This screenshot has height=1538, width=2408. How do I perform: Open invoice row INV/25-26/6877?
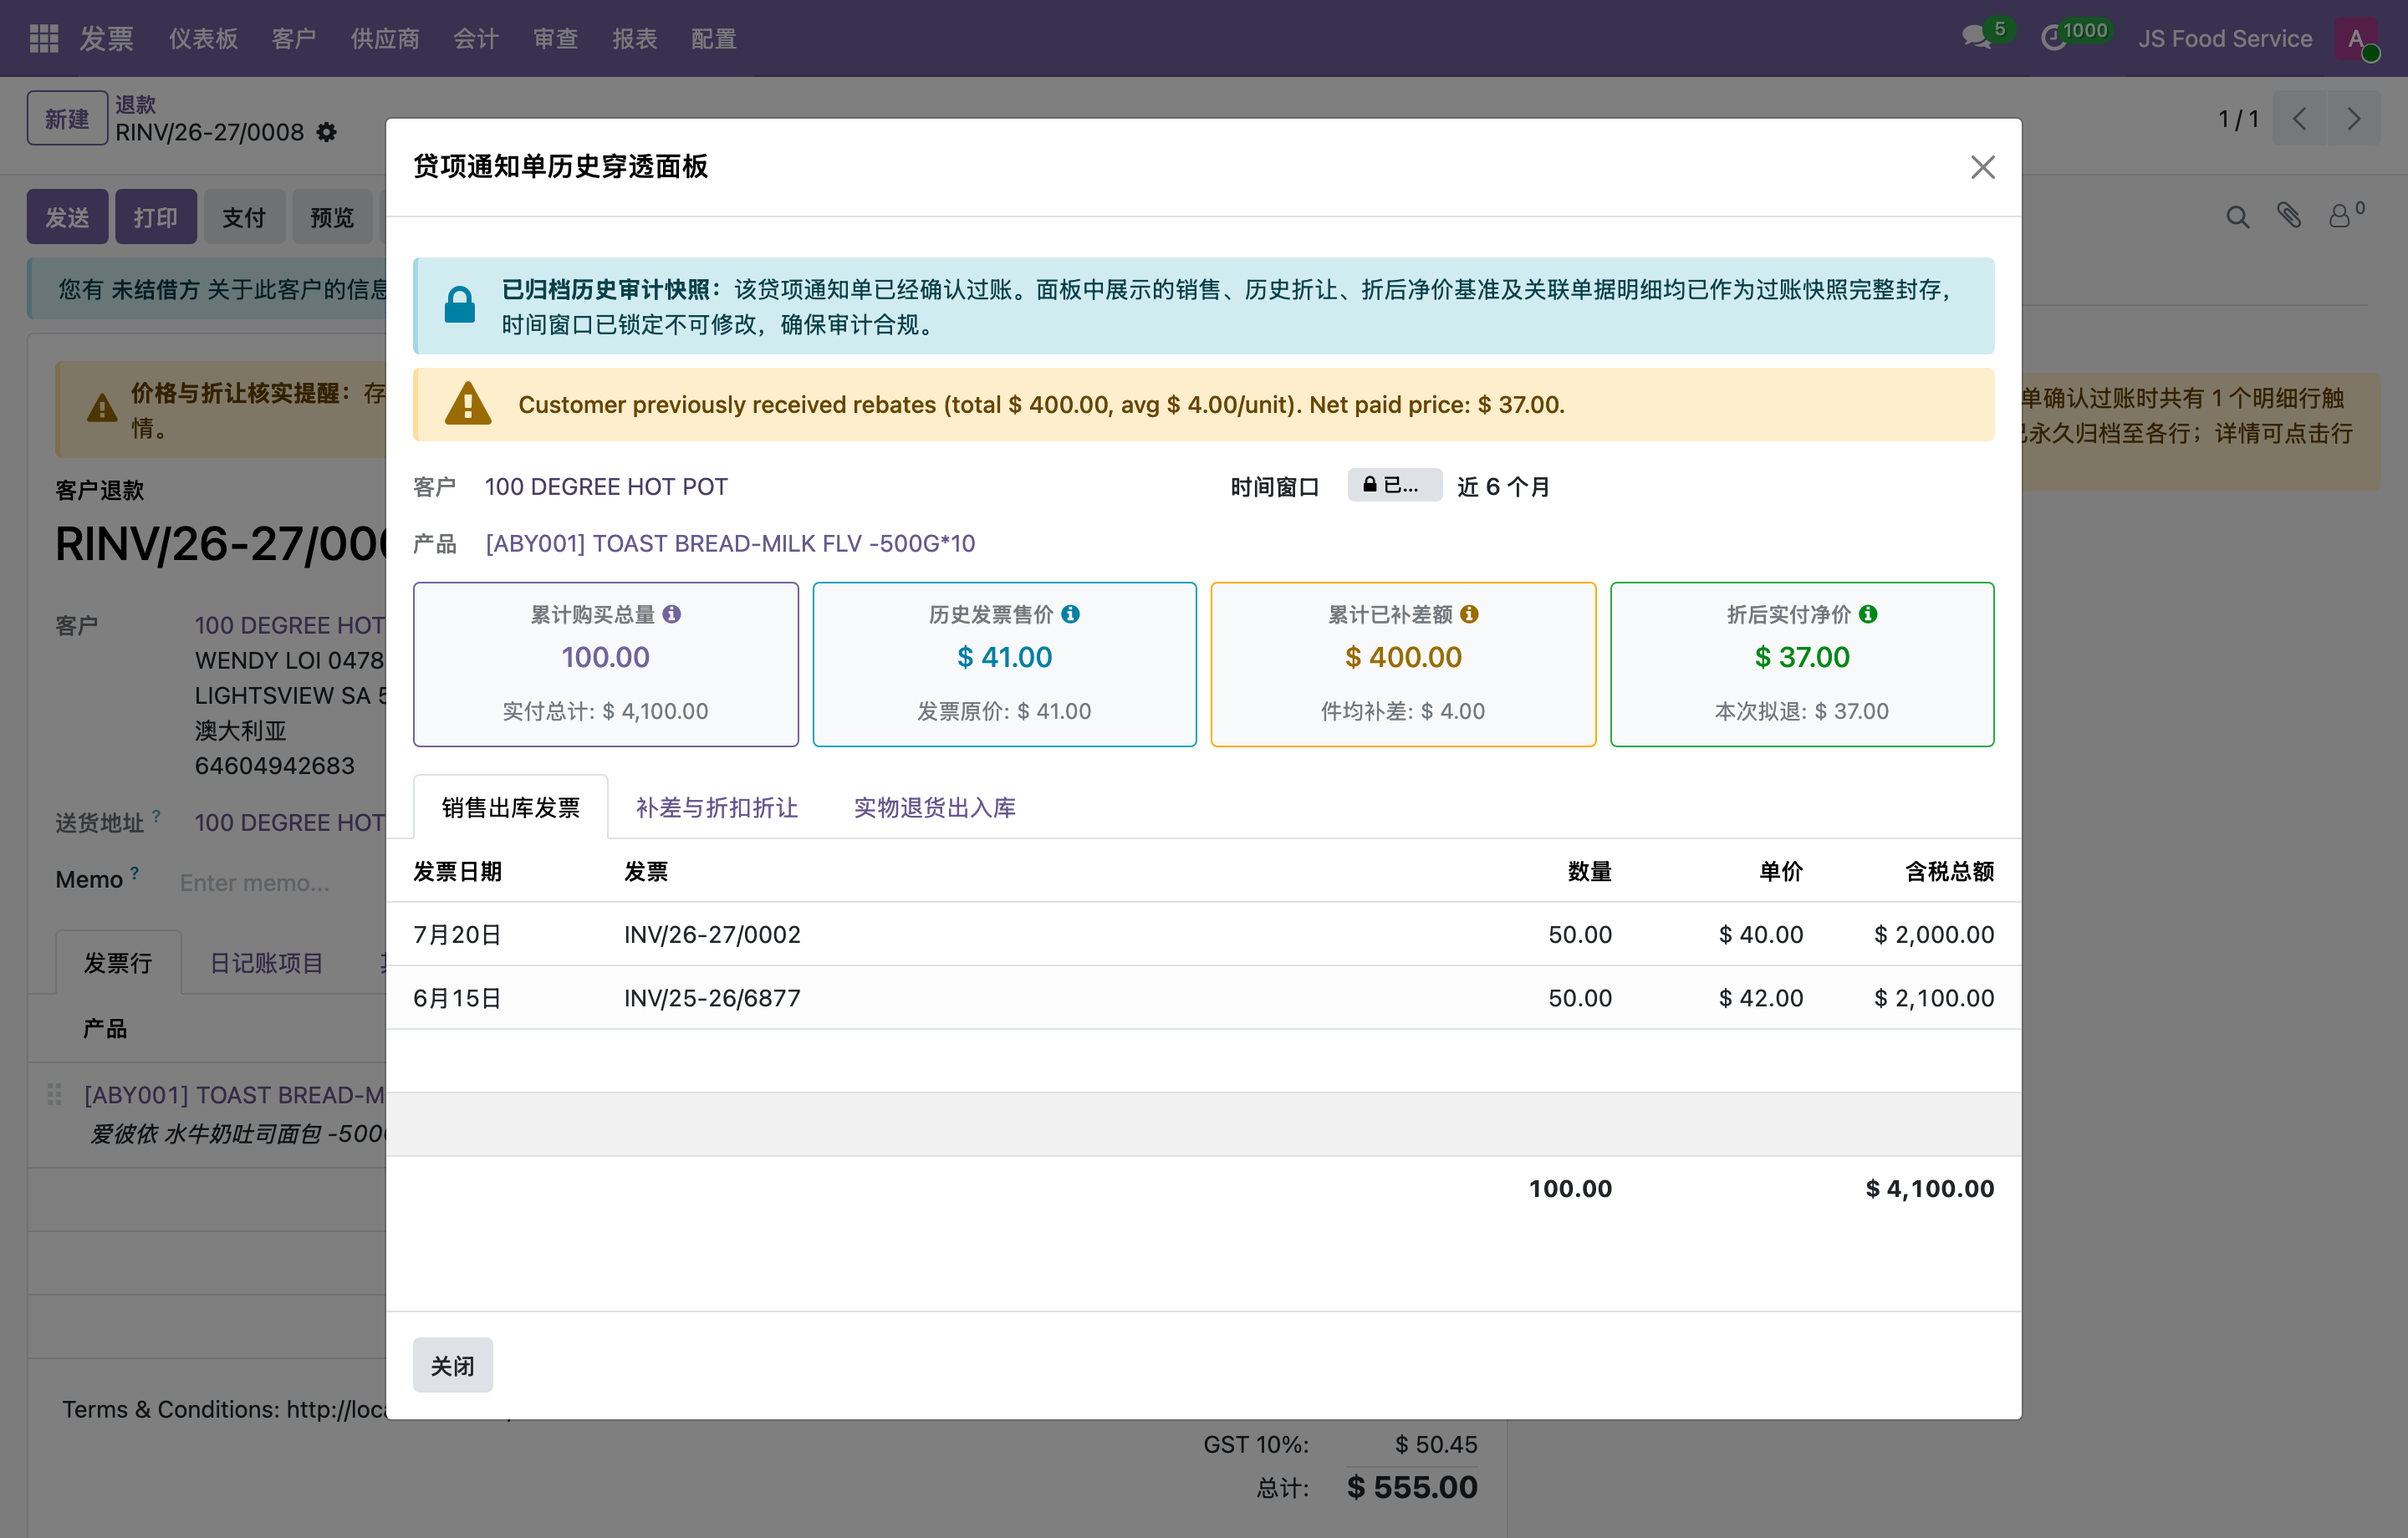pyautogui.click(x=1203, y=997)
